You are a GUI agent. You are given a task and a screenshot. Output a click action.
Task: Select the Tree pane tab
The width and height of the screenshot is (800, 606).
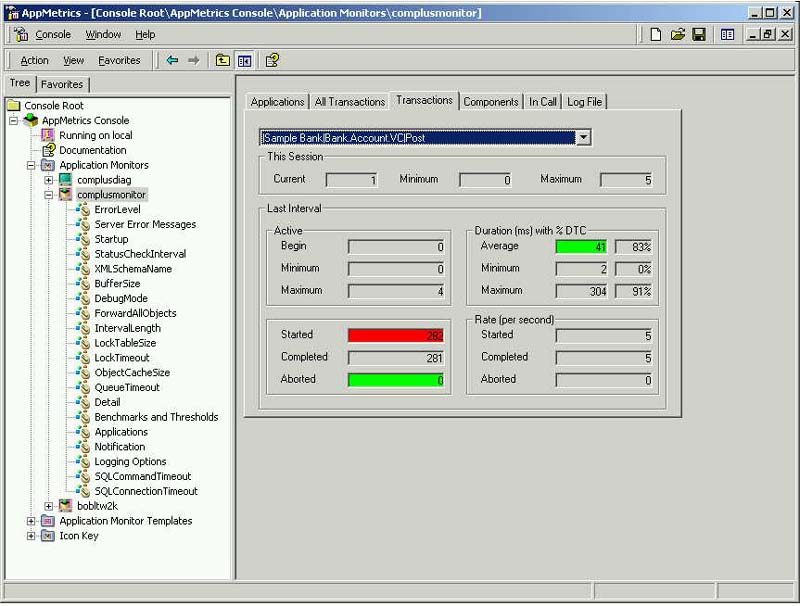tap(20, 83)
